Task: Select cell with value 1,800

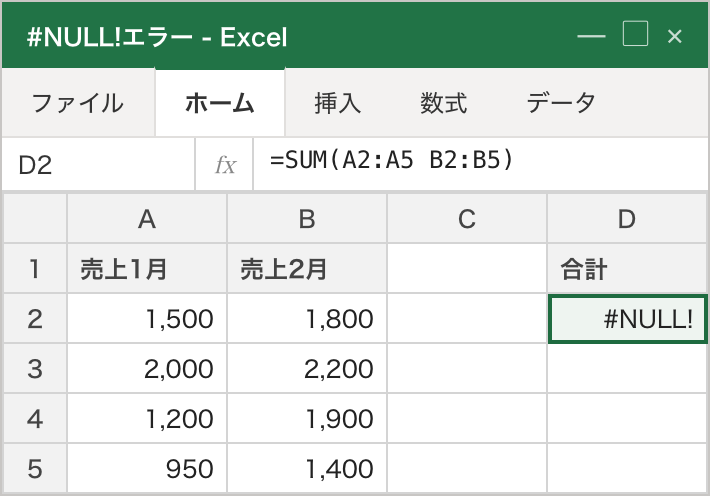Action: point(307,318)
